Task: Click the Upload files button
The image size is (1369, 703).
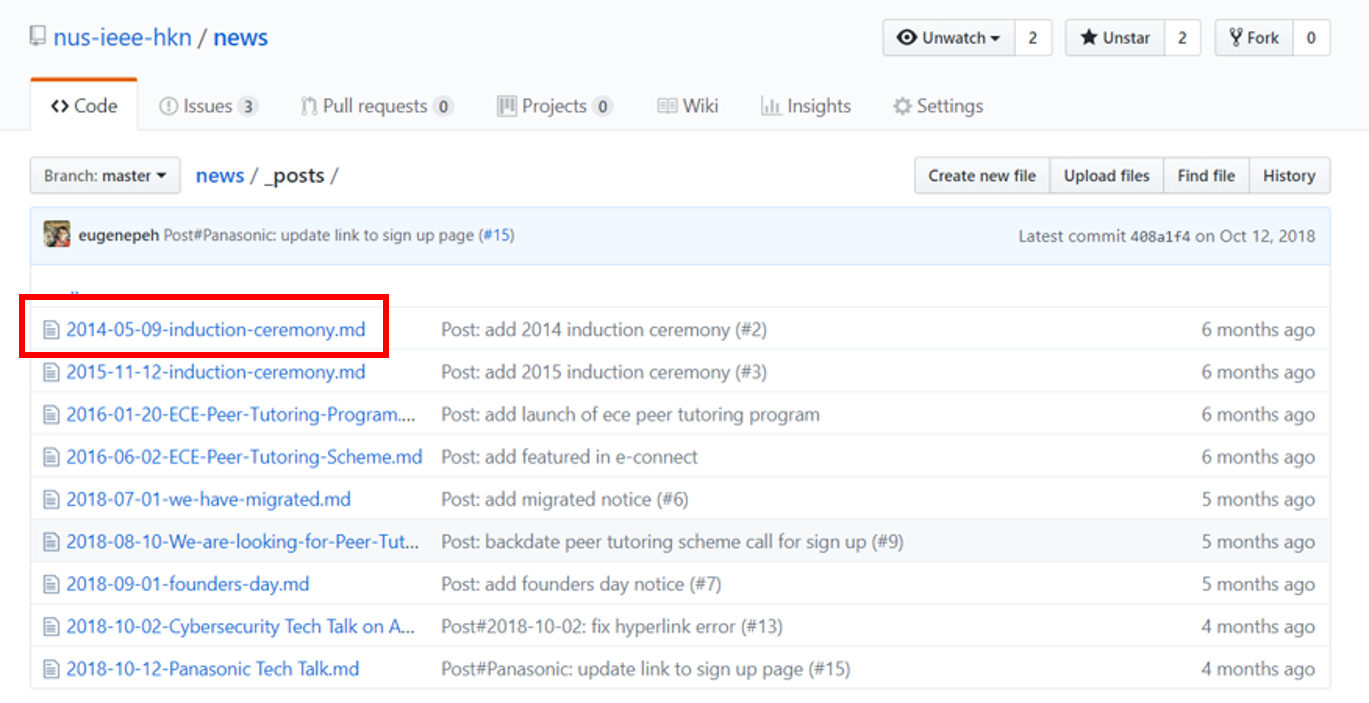Action: [1107, 175]
